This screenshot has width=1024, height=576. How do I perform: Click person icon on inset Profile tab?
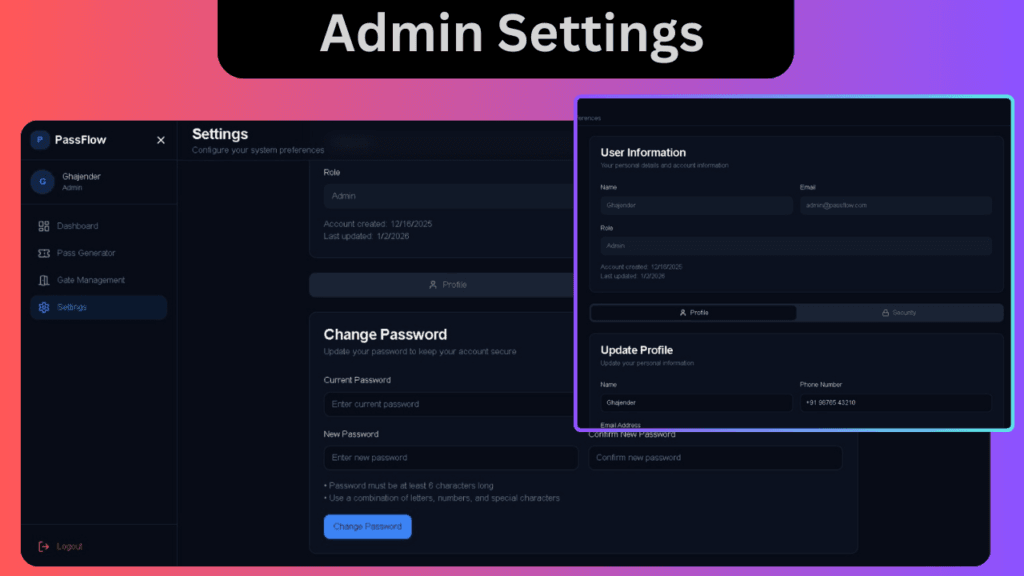click(x=682, y=313)
